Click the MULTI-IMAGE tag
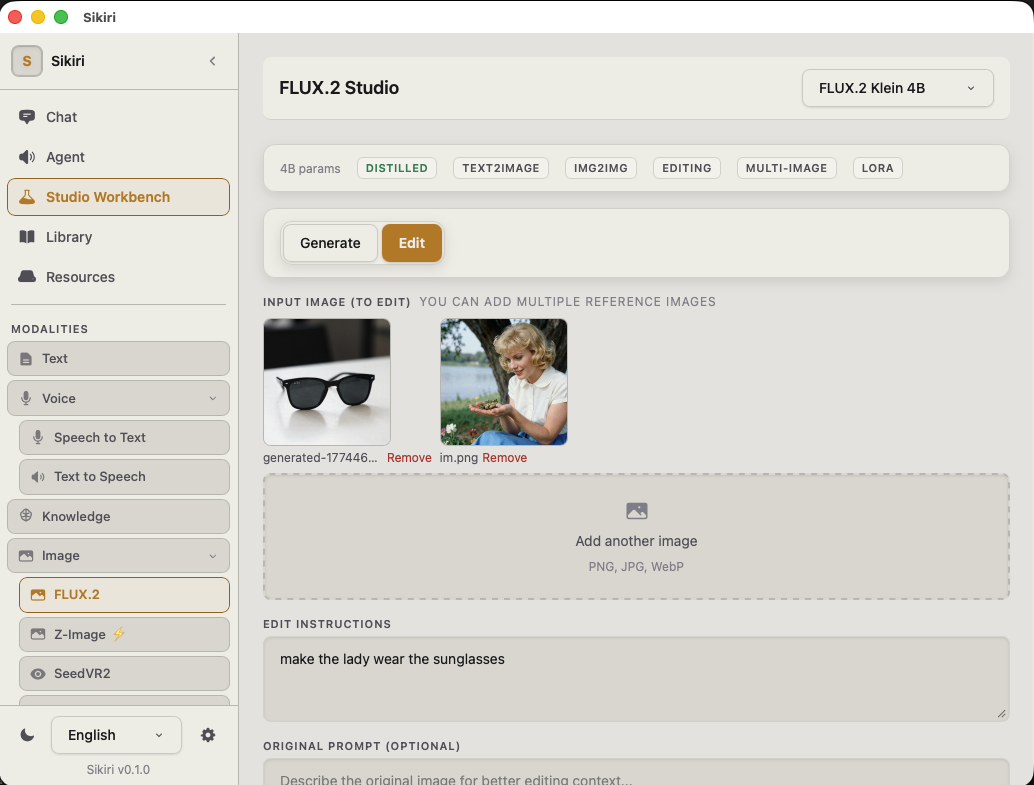The width and height of the screenshot is (1034, 785). 786,168
